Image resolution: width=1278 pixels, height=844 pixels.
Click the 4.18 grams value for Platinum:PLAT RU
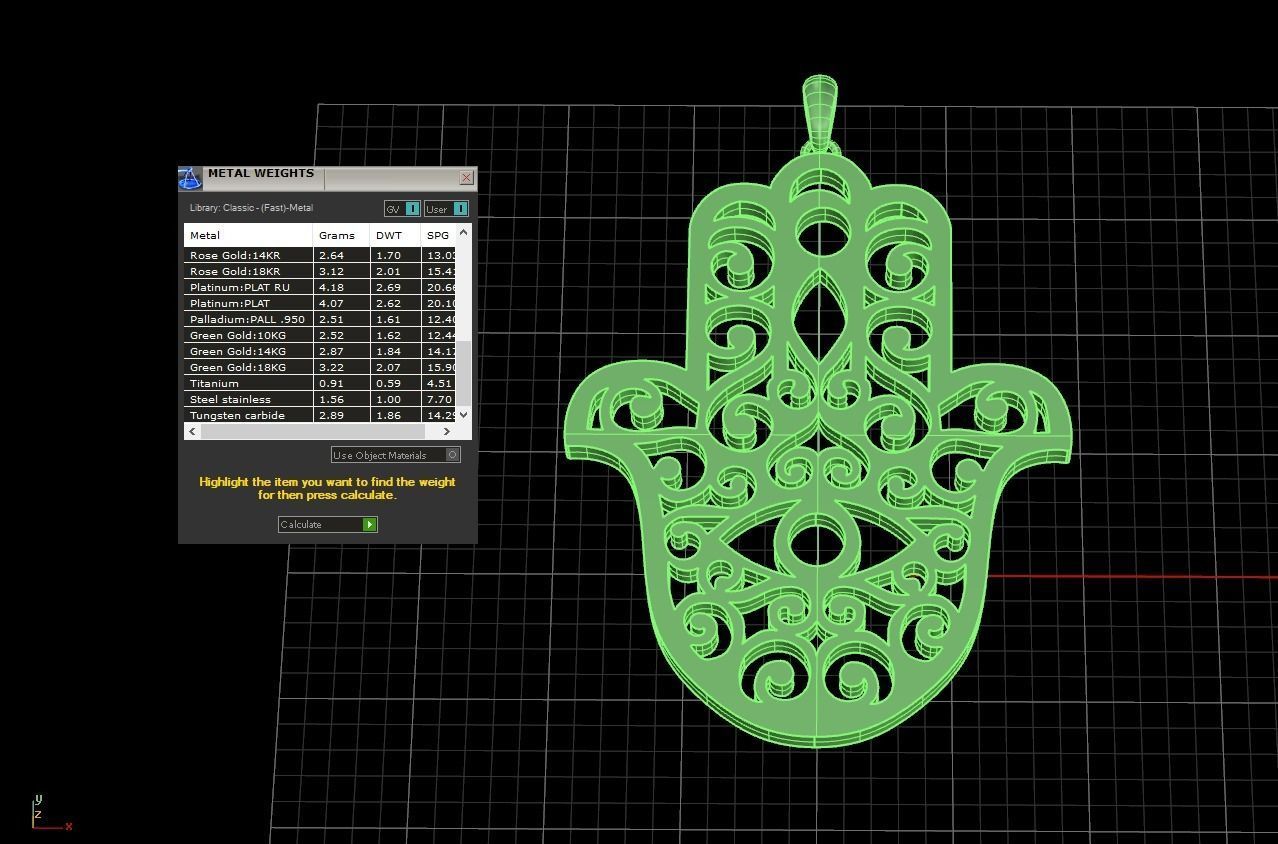coord(331,287)
